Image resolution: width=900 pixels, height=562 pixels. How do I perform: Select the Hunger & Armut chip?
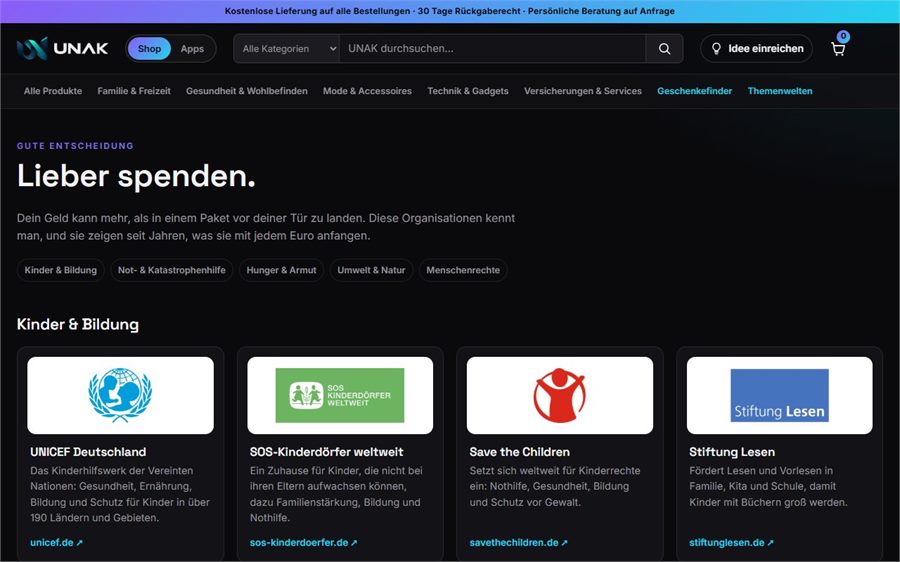point(281,270)
